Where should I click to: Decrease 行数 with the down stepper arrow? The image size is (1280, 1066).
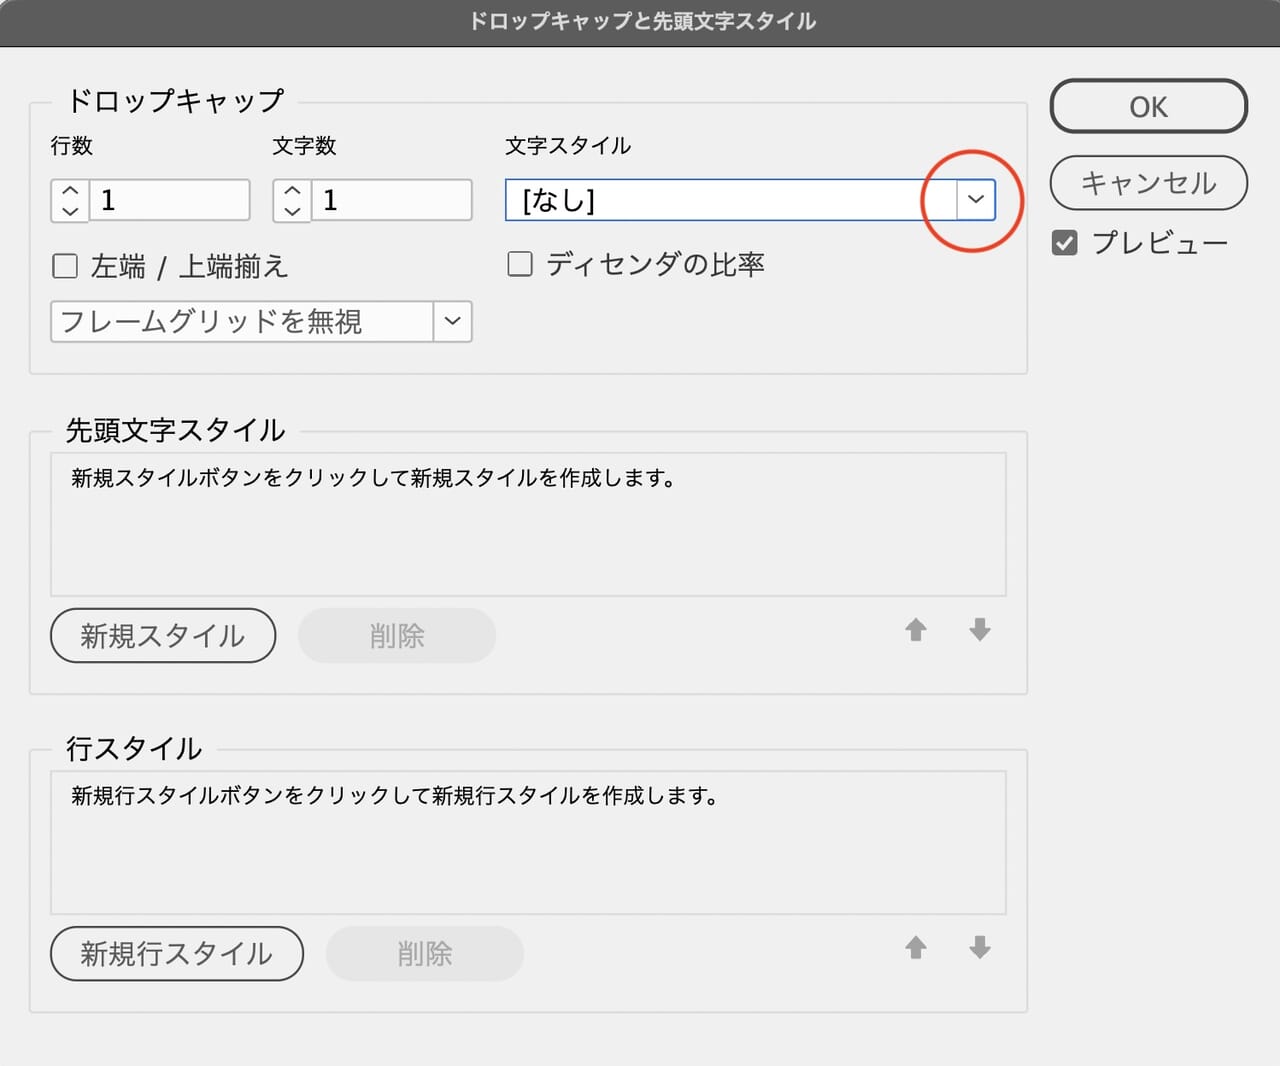coord(70,211)
